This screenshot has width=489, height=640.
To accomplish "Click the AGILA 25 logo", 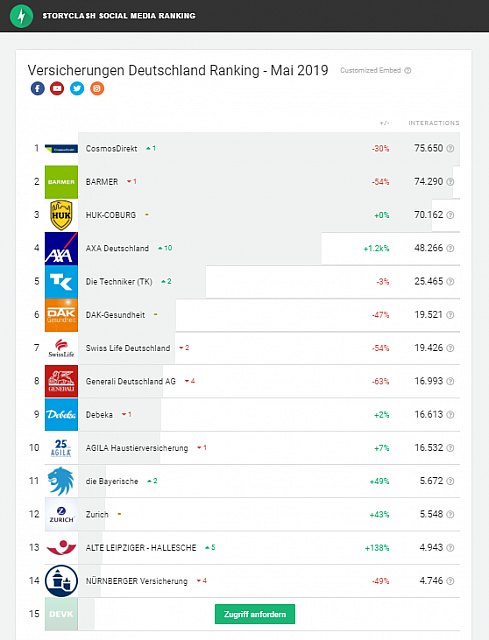I will point(61,448).
